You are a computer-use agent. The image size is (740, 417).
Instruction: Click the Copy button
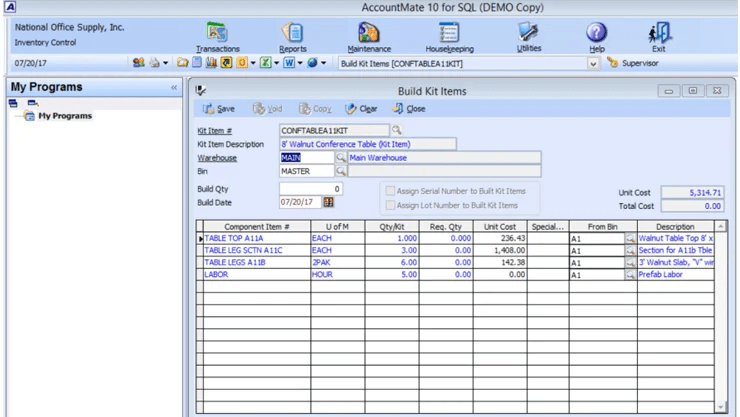(315, 108)
